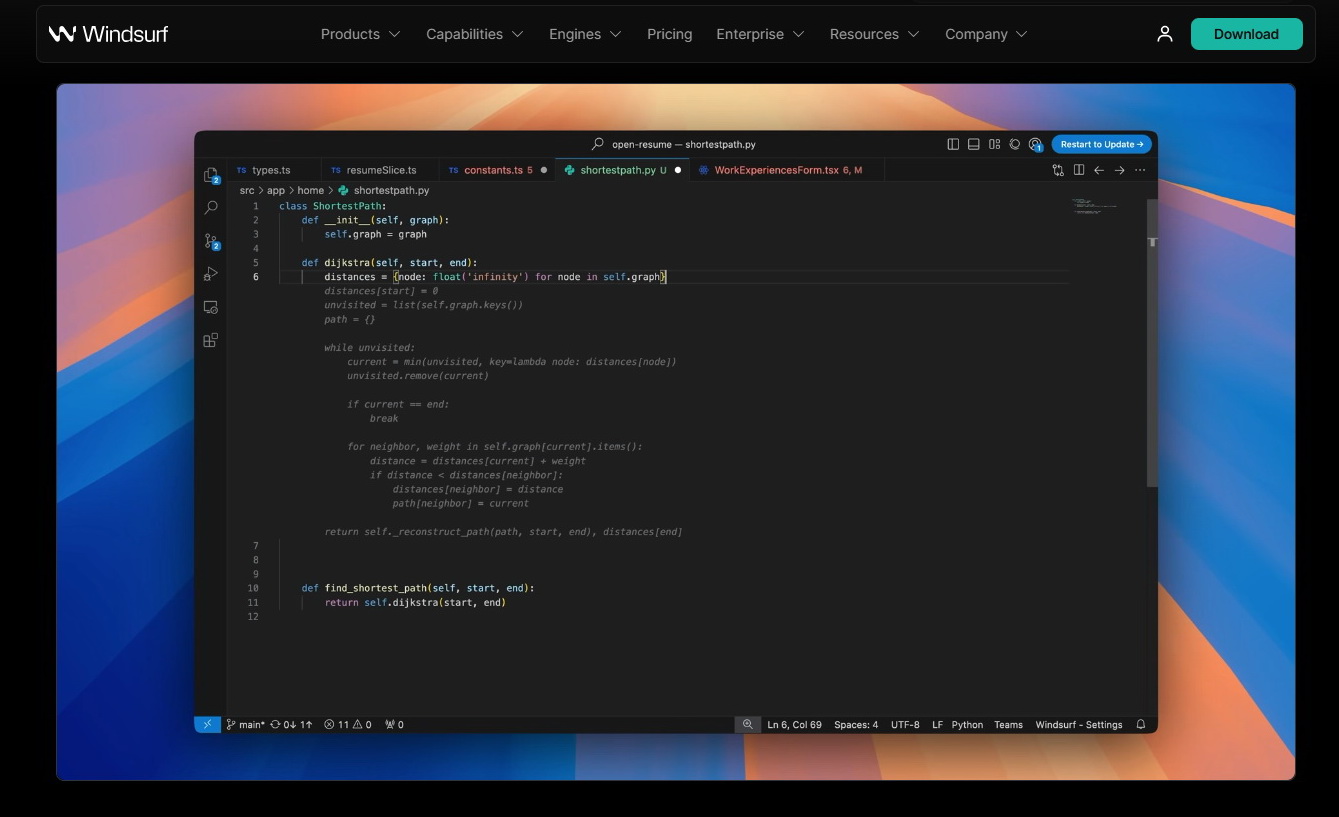Click the sync changes status item
The width and height of the screenshot is (1339, 817).
[x=292, y=724]
